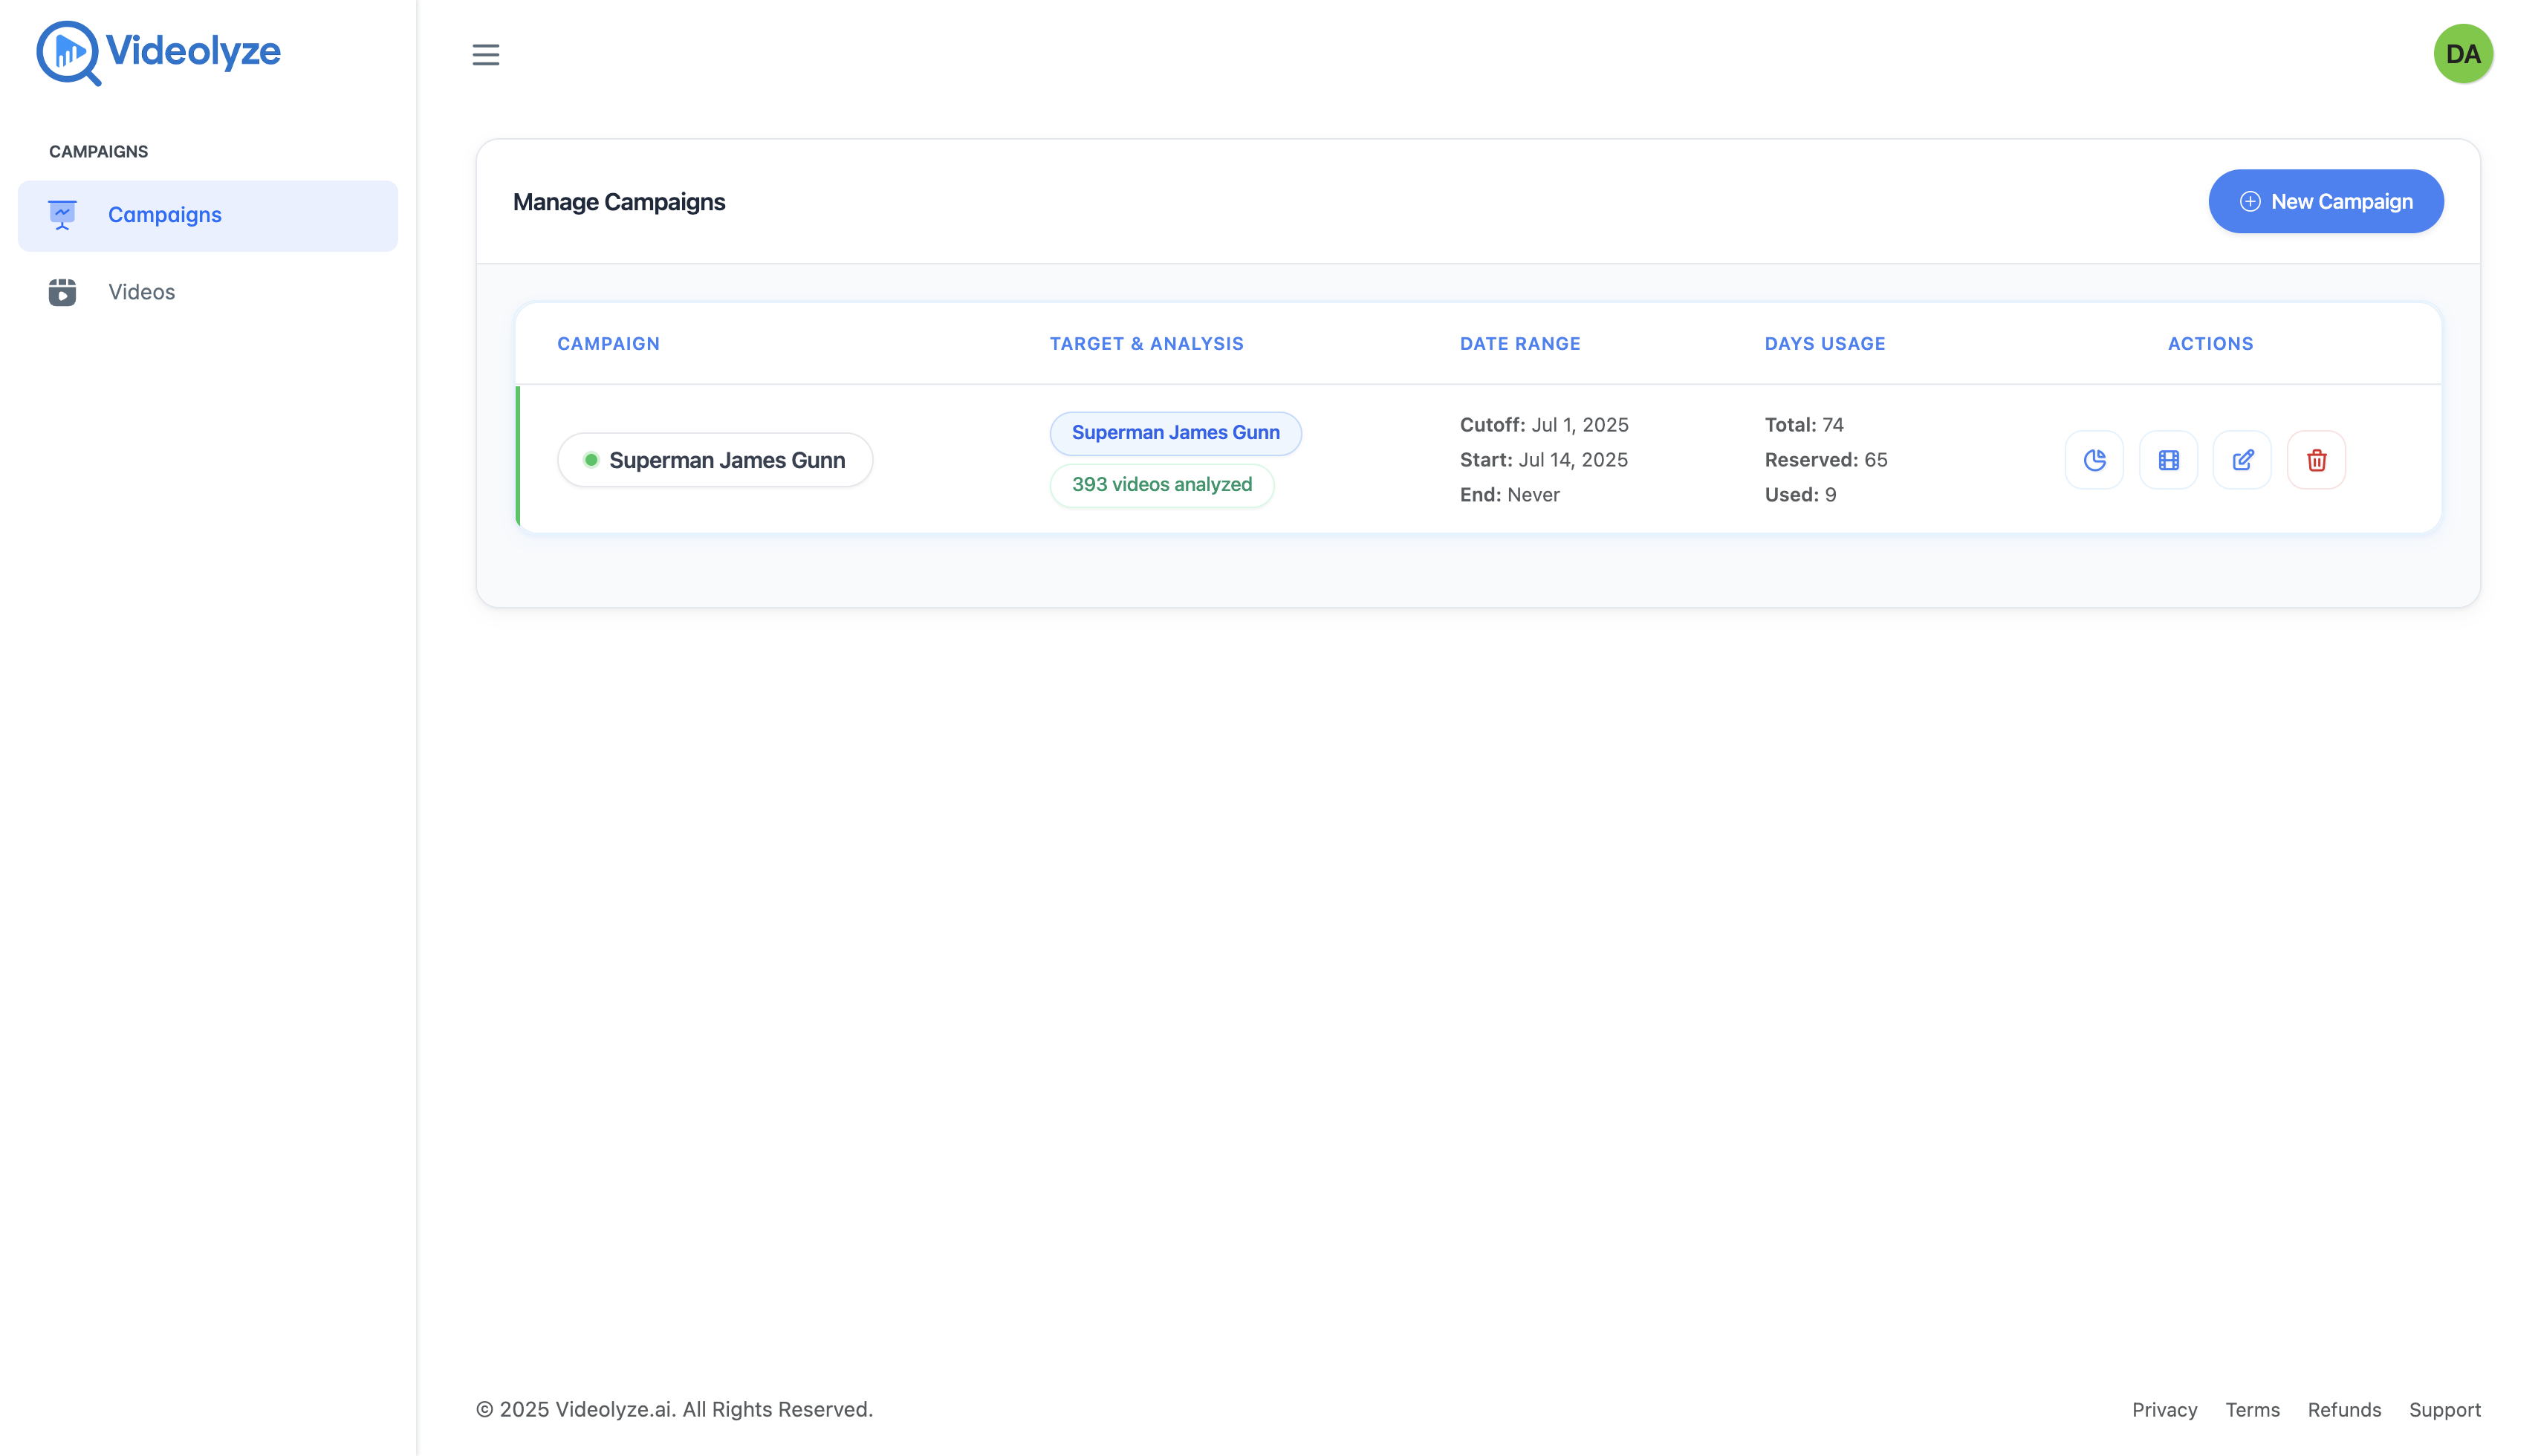
Task: Open Videos in the sidebar
Action: coord(208,292)
